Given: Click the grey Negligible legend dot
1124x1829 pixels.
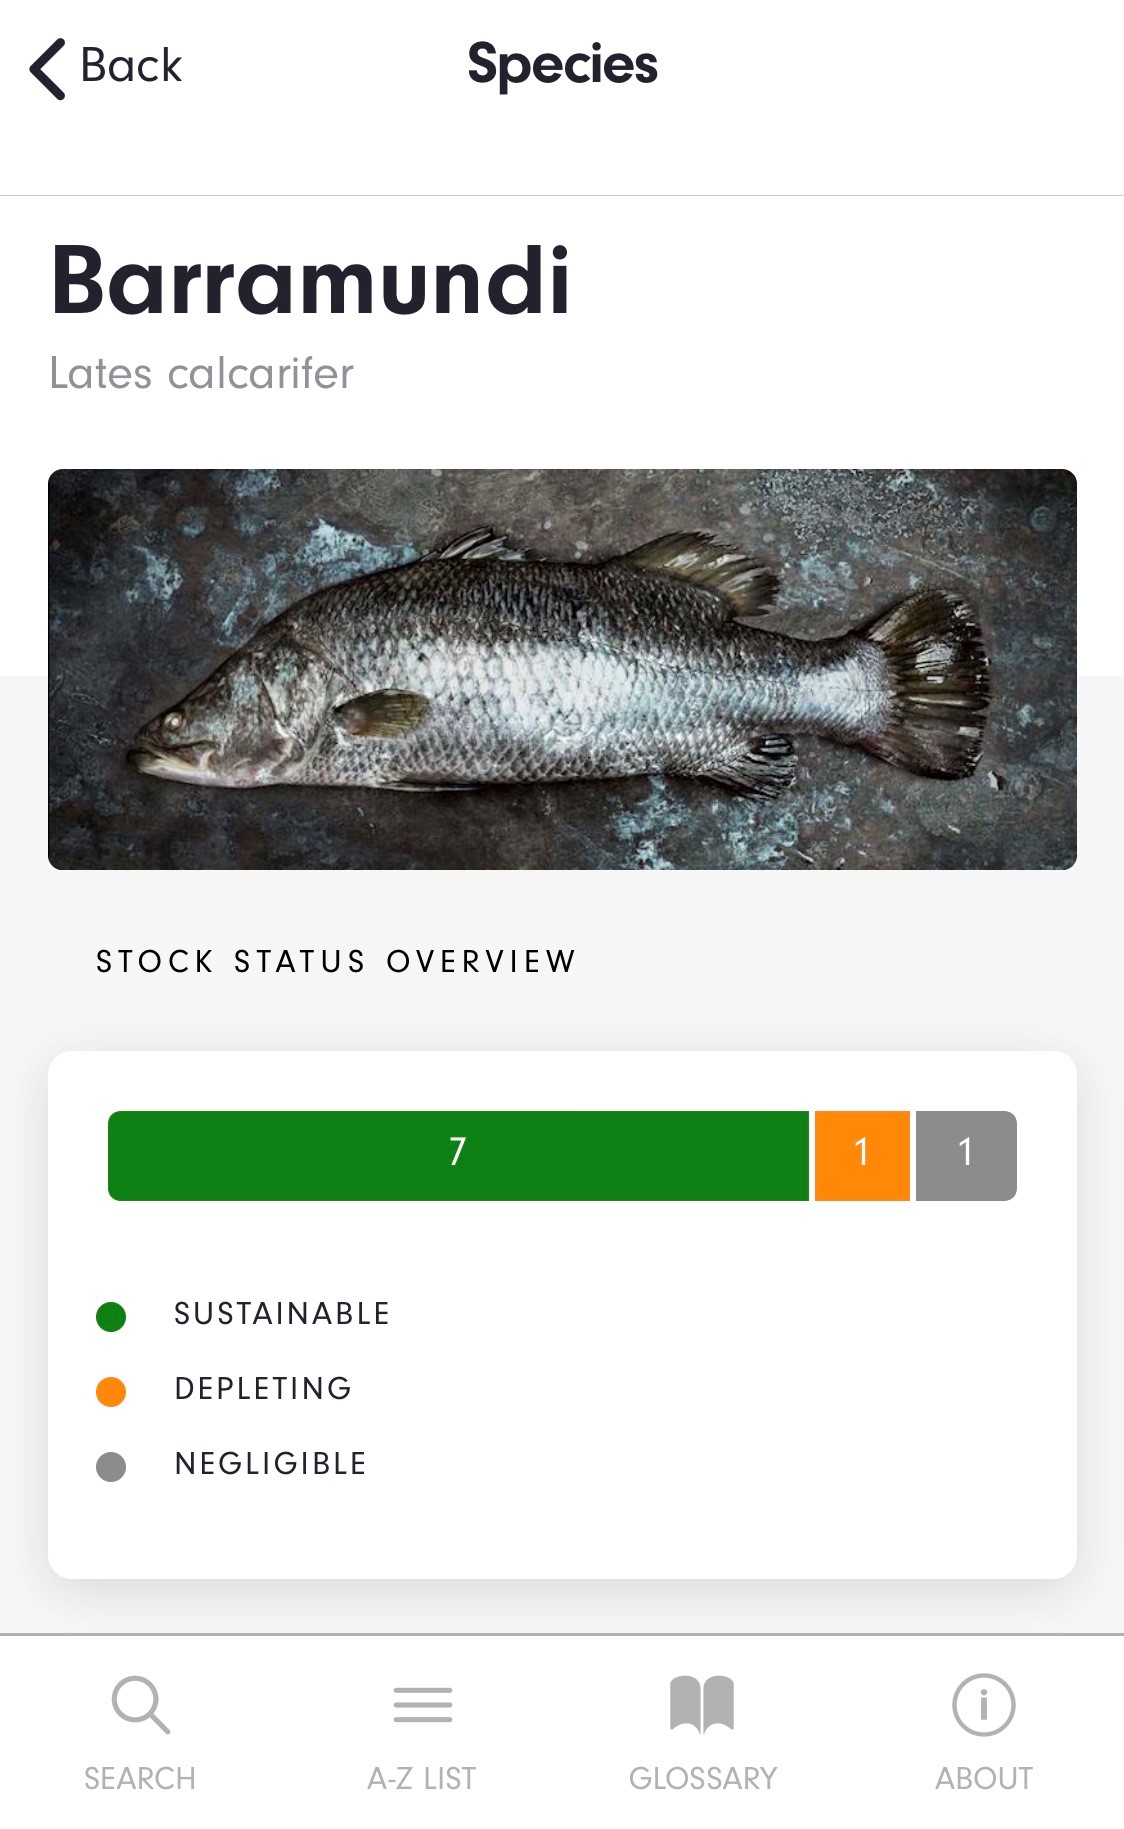Looking at the screenshot, I should pyautogui.click(x=111, y=1467).
